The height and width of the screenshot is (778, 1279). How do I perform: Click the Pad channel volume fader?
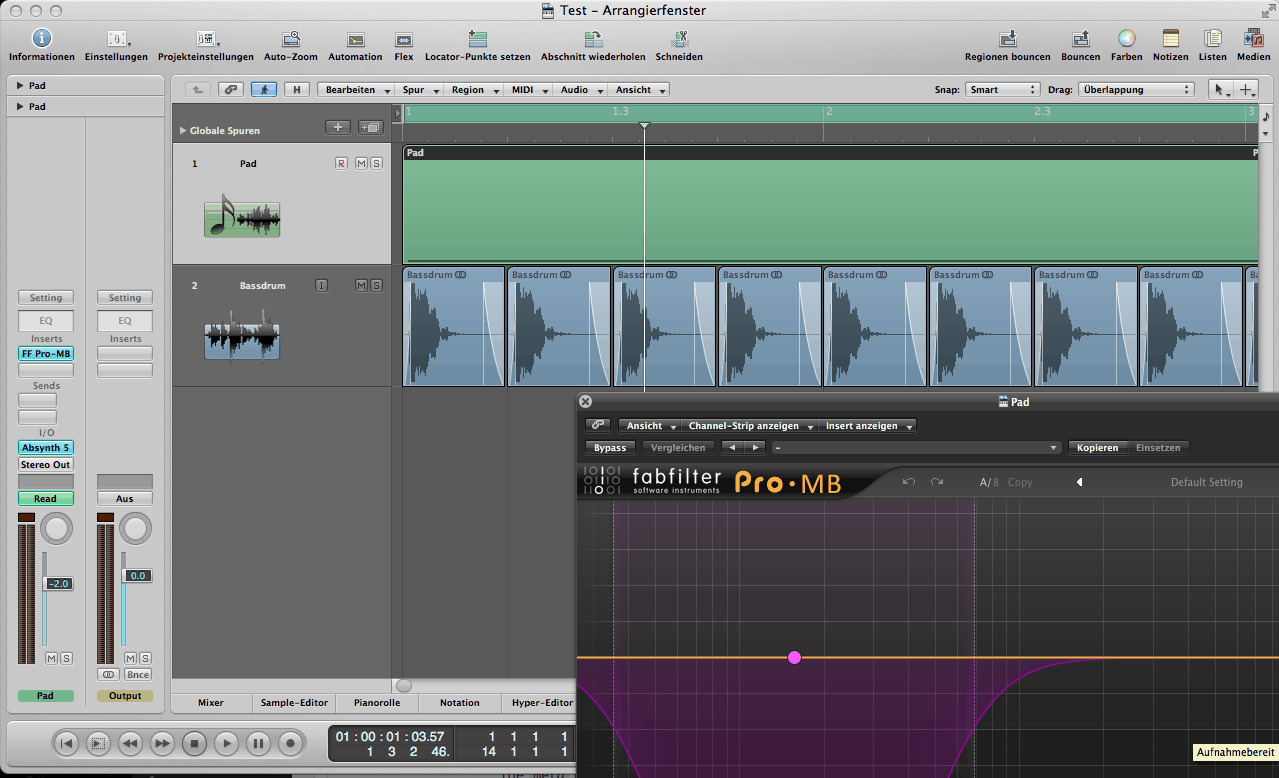coord(58,584)
